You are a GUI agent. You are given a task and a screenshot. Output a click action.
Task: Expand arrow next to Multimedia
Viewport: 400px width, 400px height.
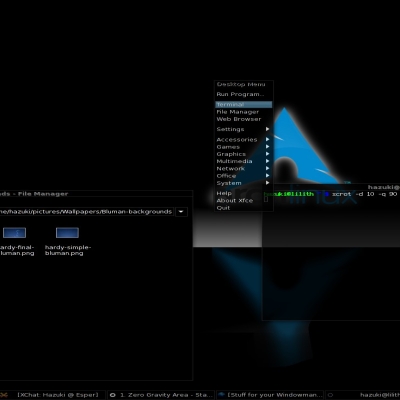tap(267, 161)
